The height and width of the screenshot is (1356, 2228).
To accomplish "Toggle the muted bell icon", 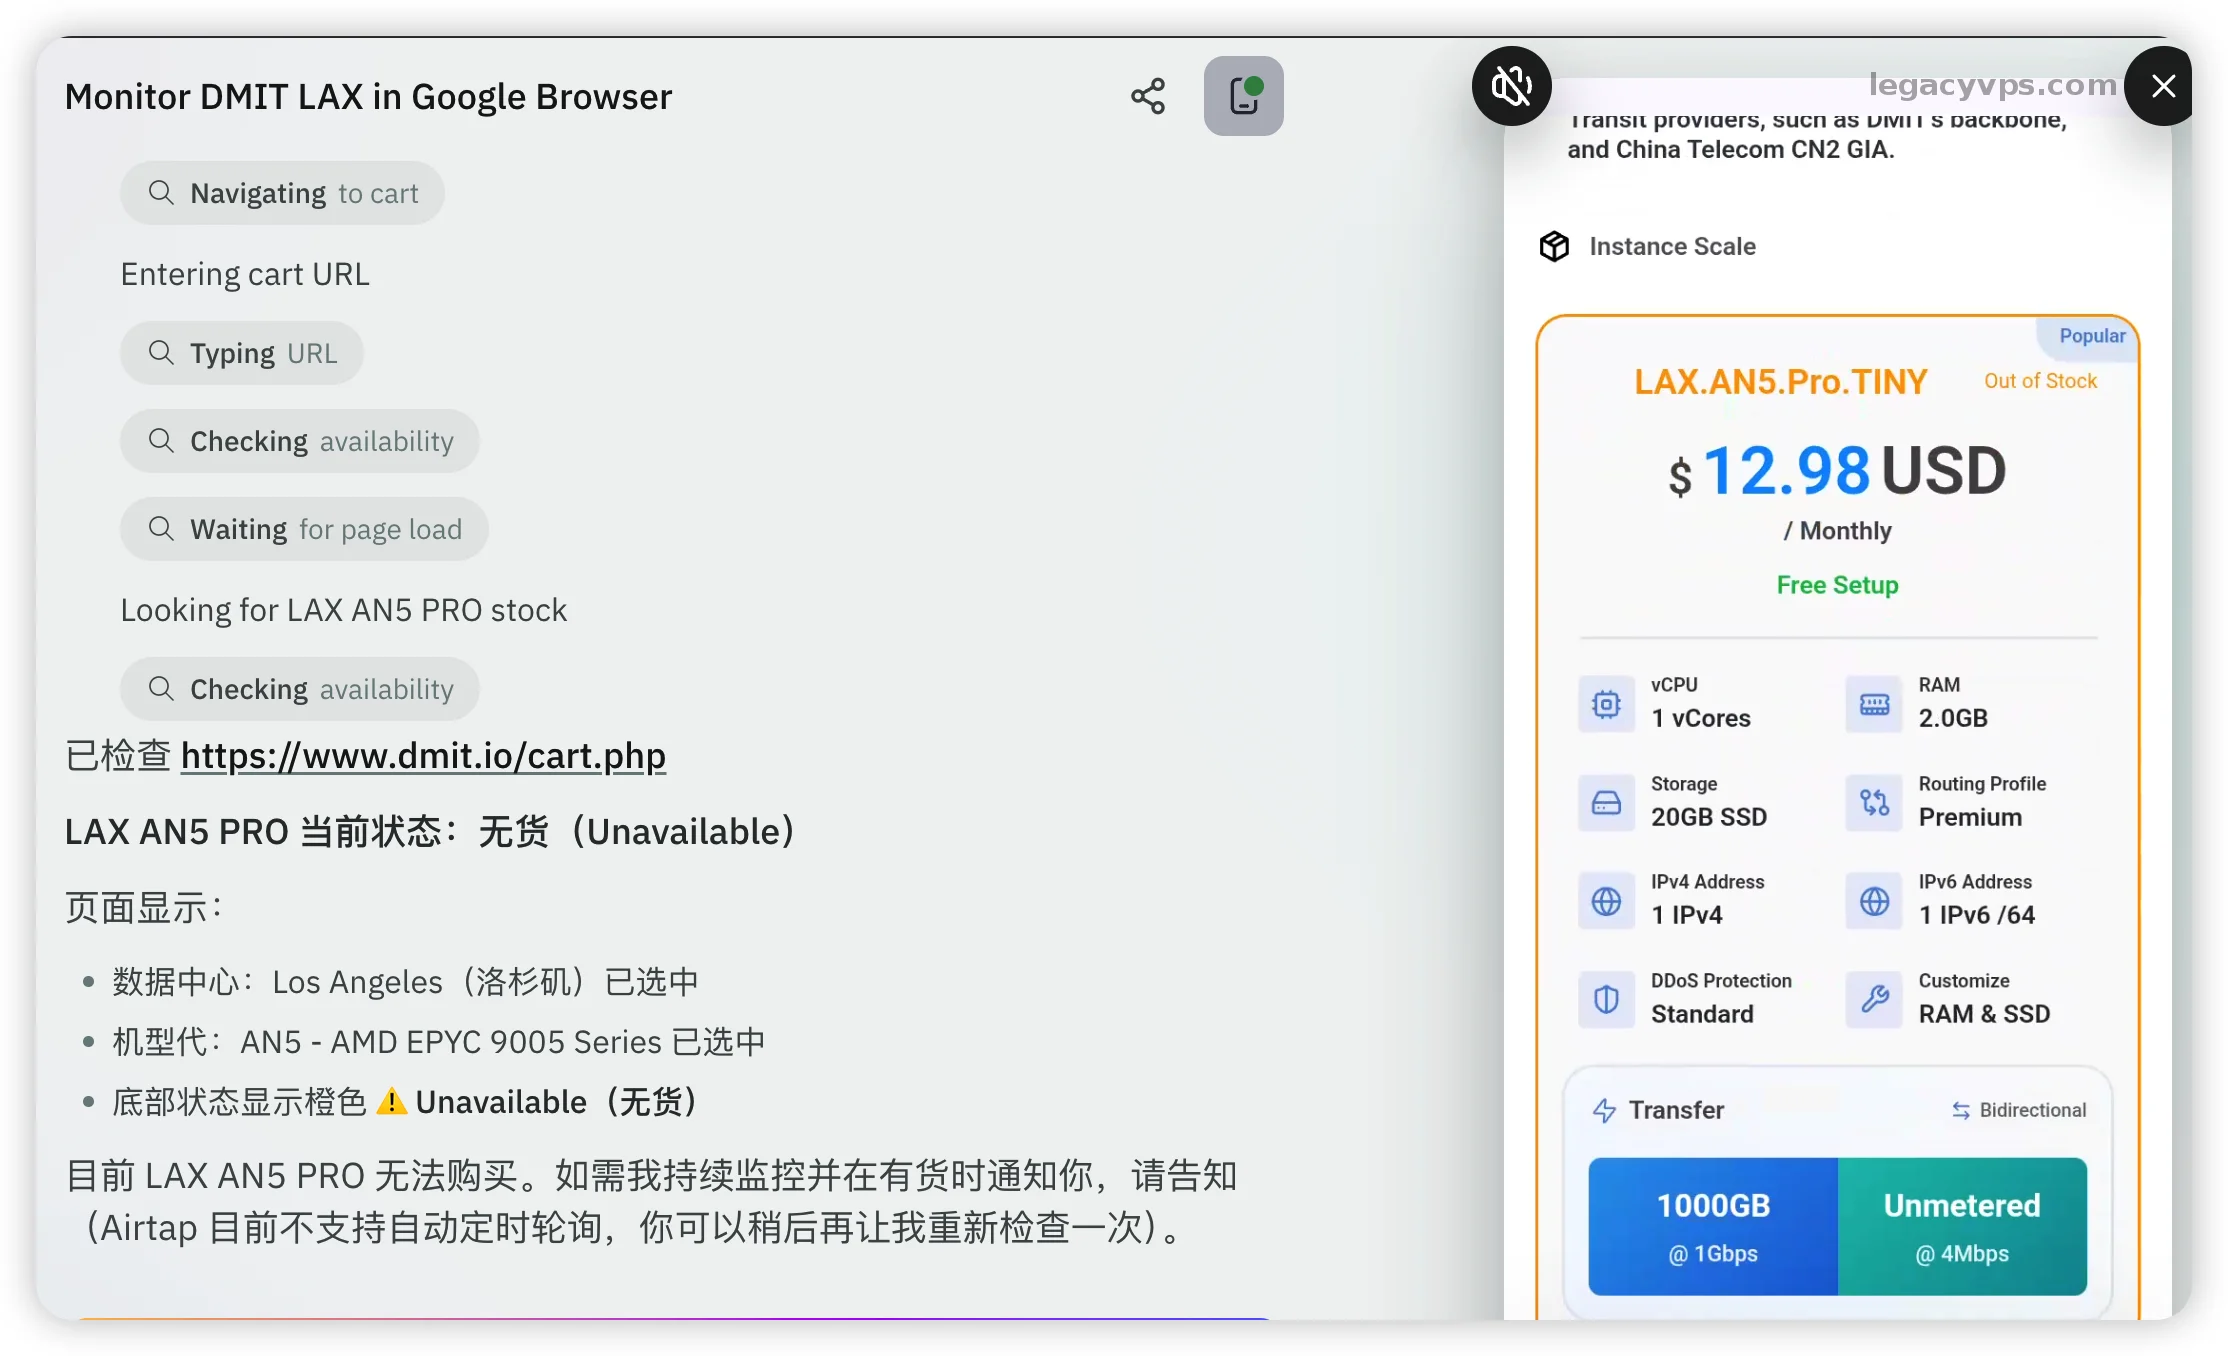I will [1511, 86].
